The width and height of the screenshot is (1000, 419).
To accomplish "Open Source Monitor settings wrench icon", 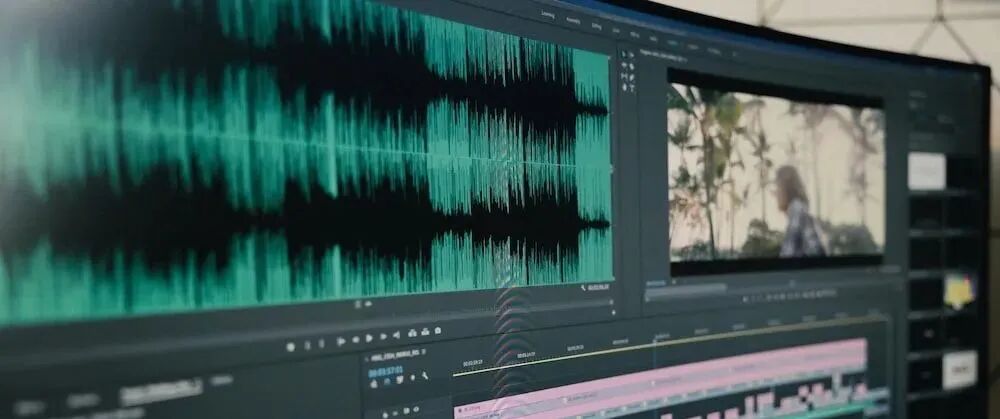I will point(584,288).
